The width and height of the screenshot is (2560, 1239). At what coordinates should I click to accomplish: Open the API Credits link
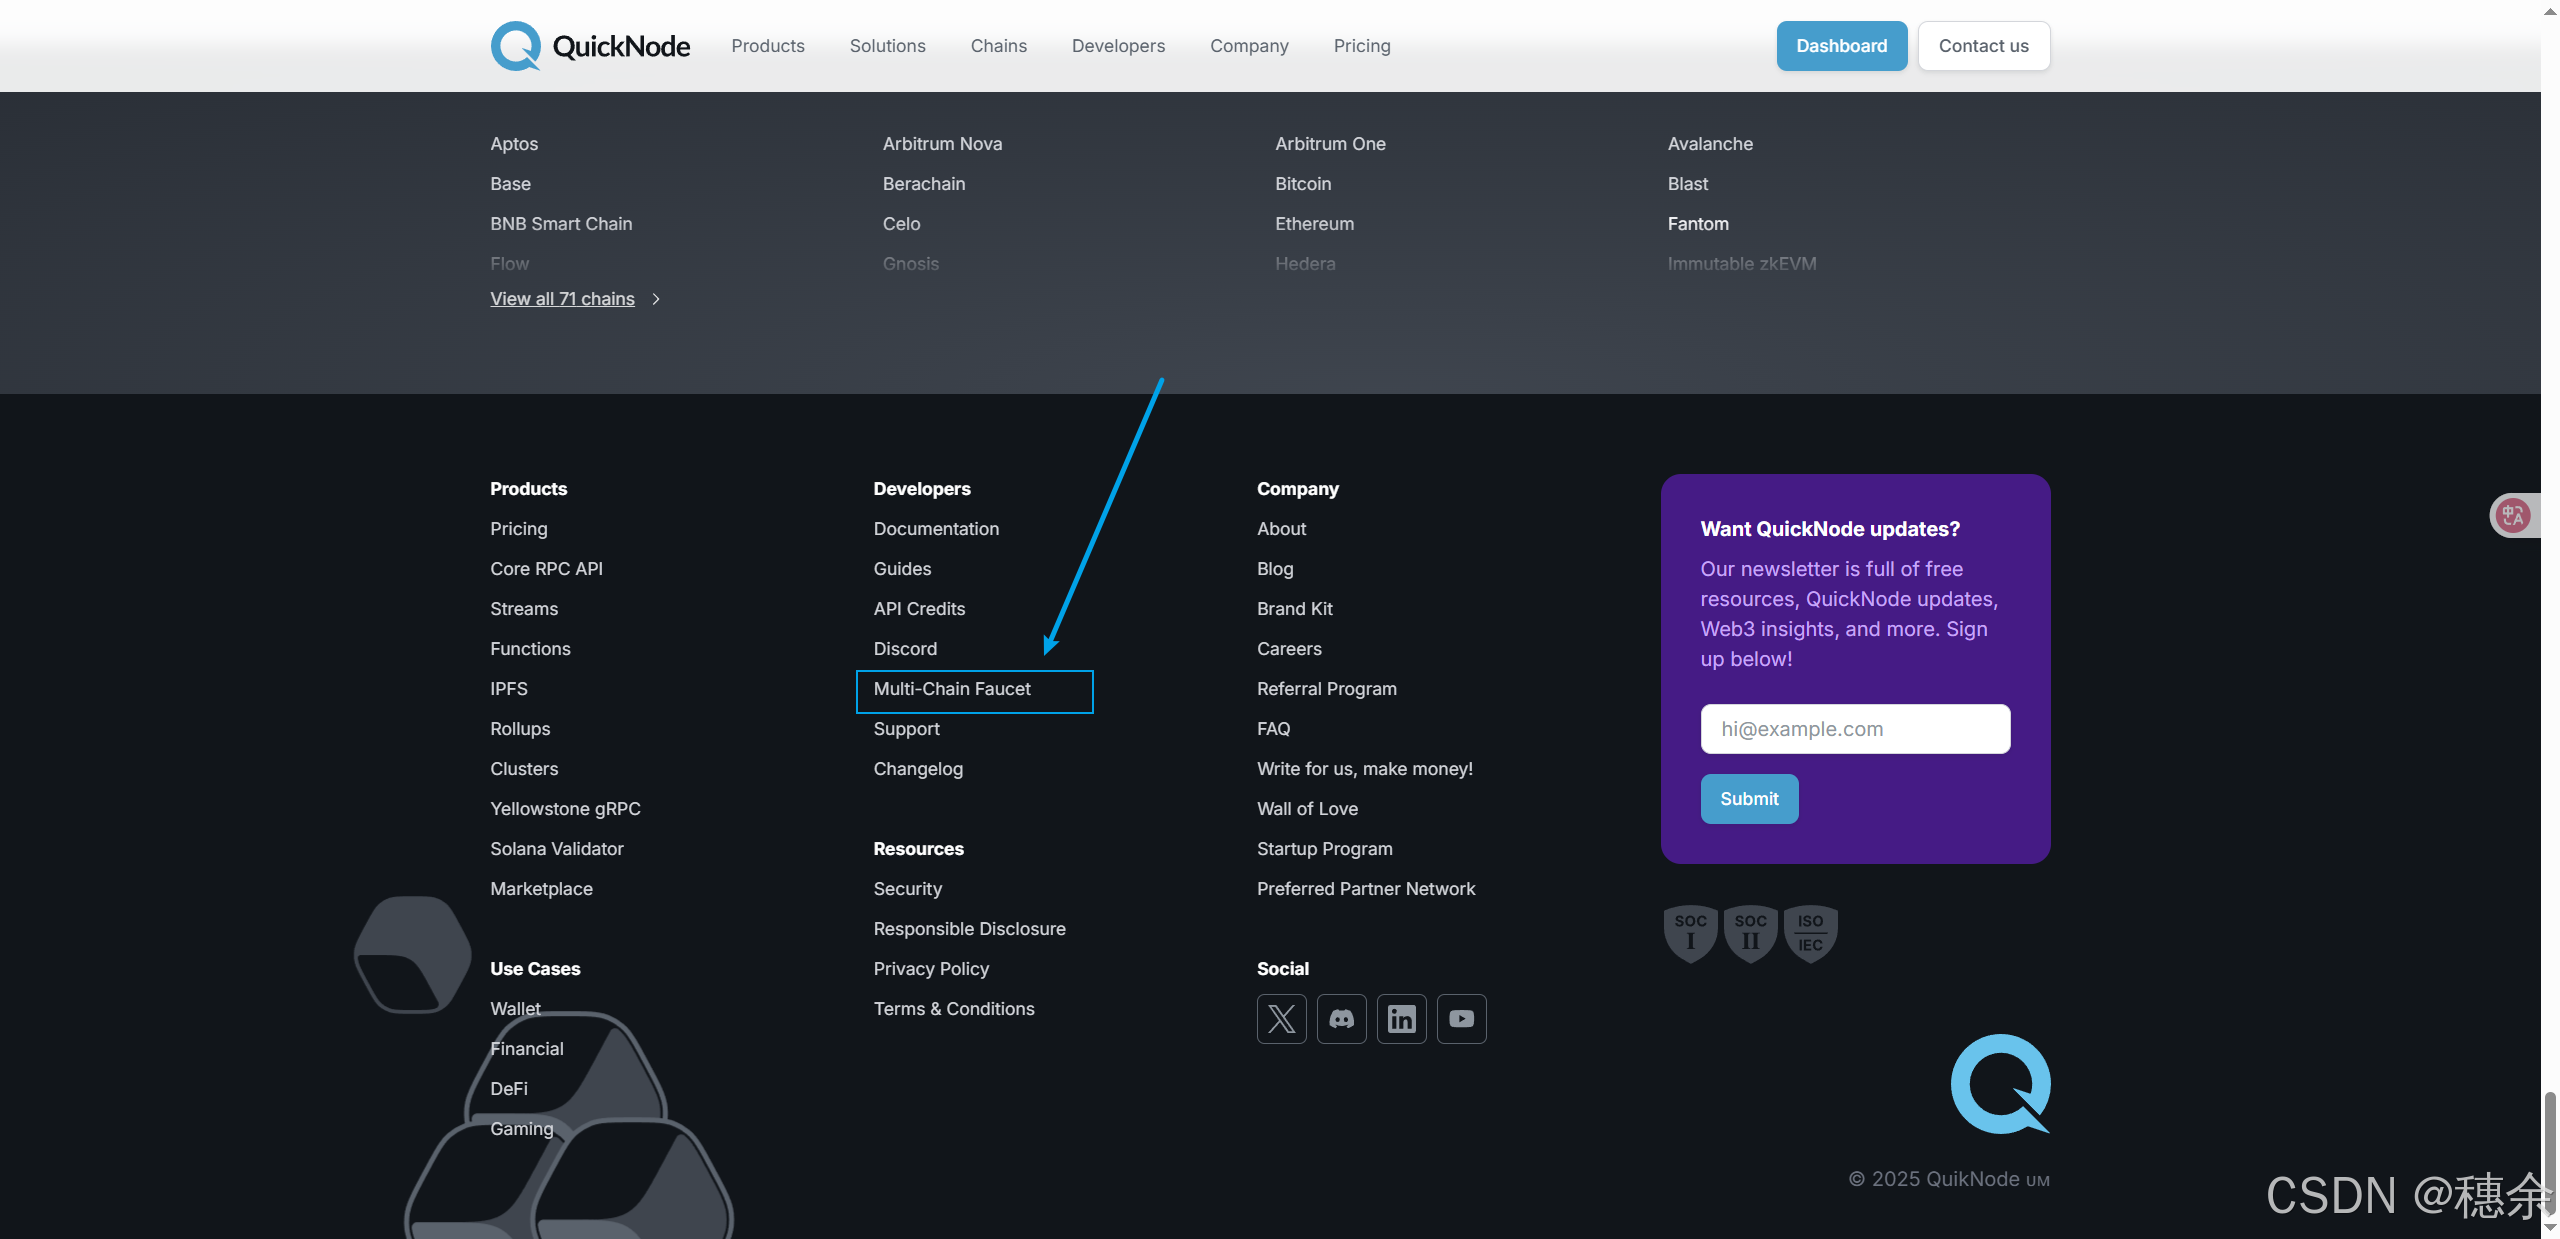point(919,609)
